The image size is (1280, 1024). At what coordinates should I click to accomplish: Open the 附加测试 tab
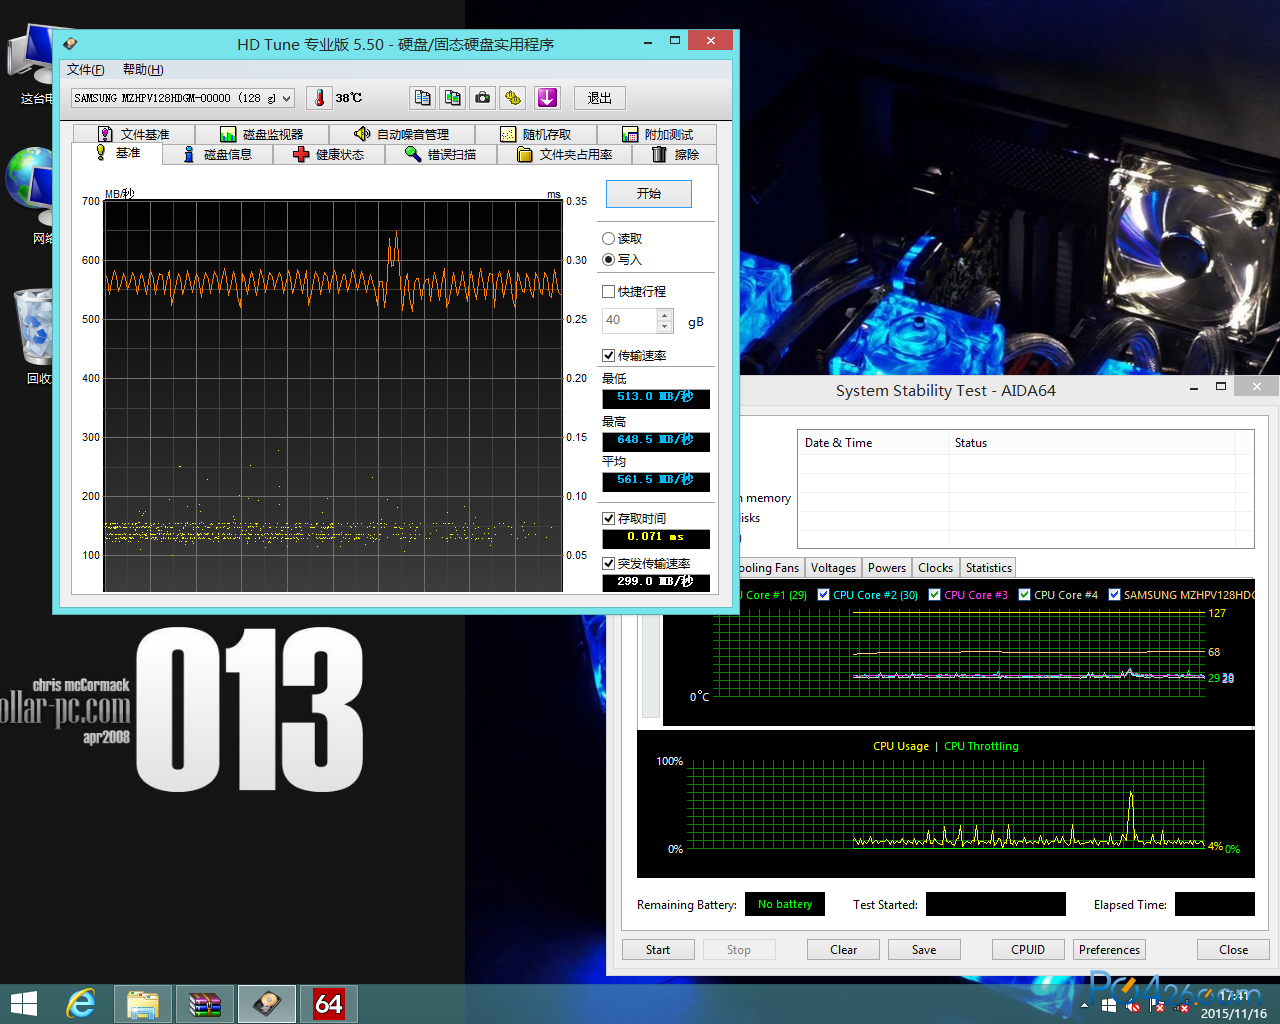[657, 134]
